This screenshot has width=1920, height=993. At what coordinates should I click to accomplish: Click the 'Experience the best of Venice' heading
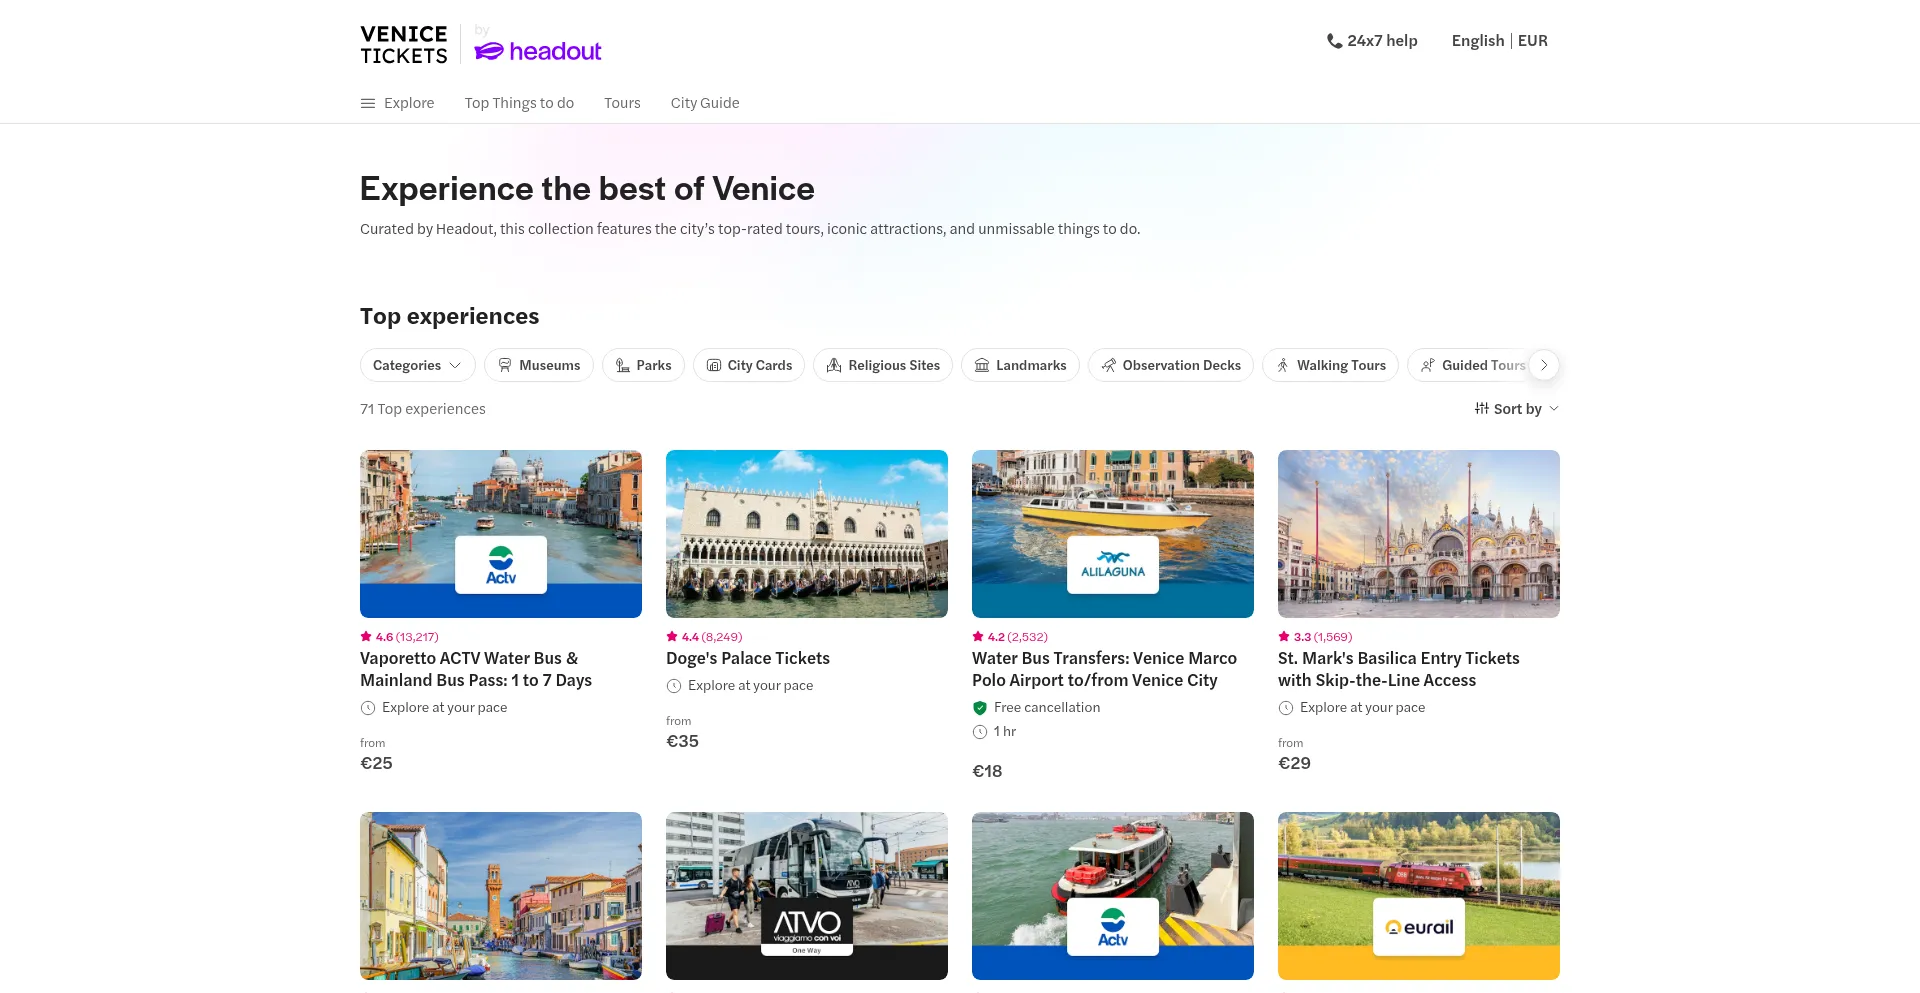[587, 189]
